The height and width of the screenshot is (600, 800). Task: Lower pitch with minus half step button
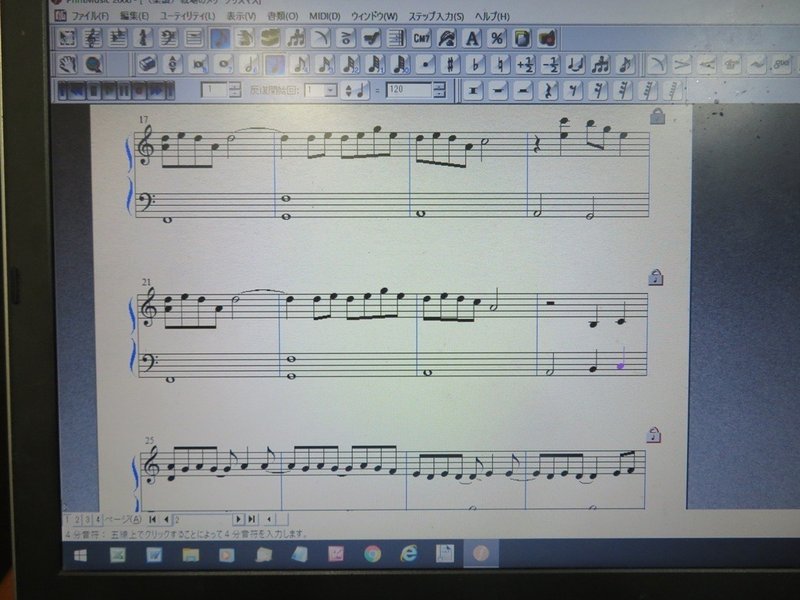click(x=550, y=64)
